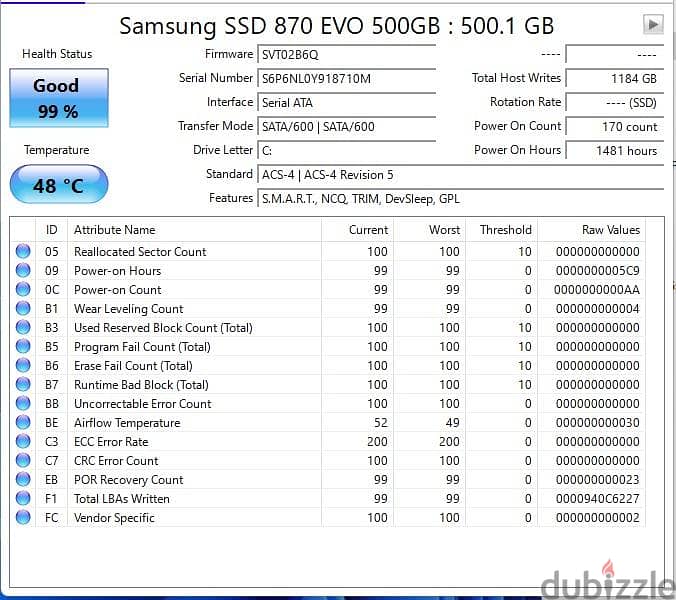Click the status orb for Uncorrectable Error Count
The height and width of the screenshot is (600, 676).
23,403
